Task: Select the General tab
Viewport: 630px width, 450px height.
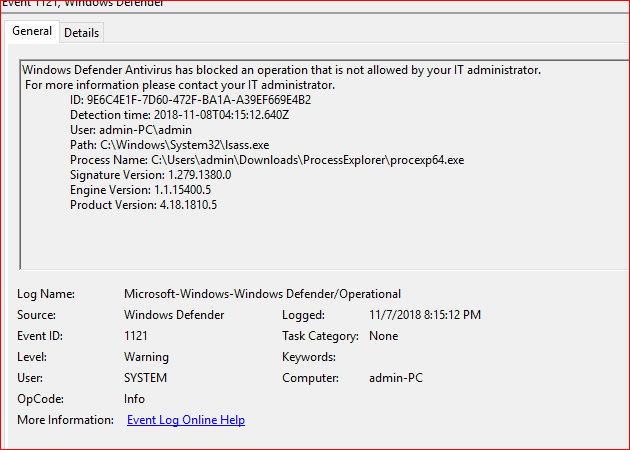Action: click(x=32, y=32)
